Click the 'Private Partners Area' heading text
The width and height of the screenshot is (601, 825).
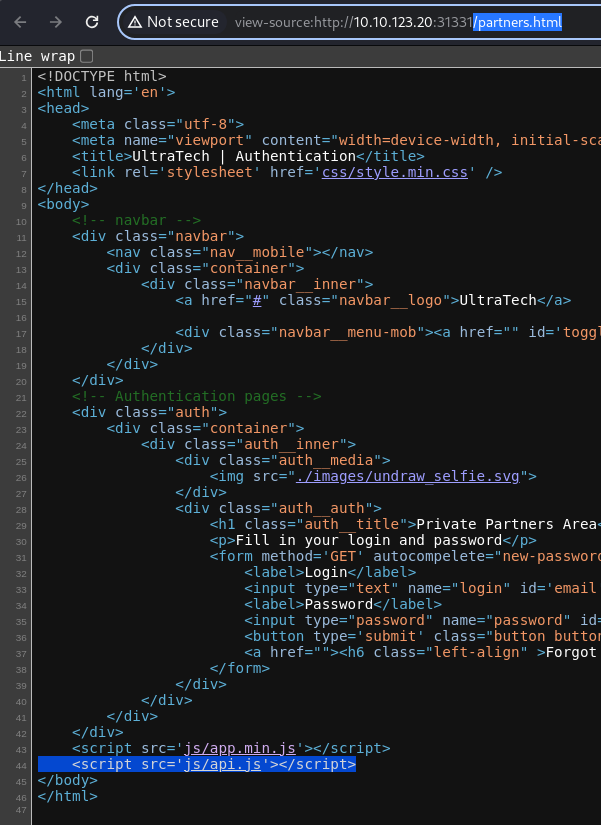[506, 524]
